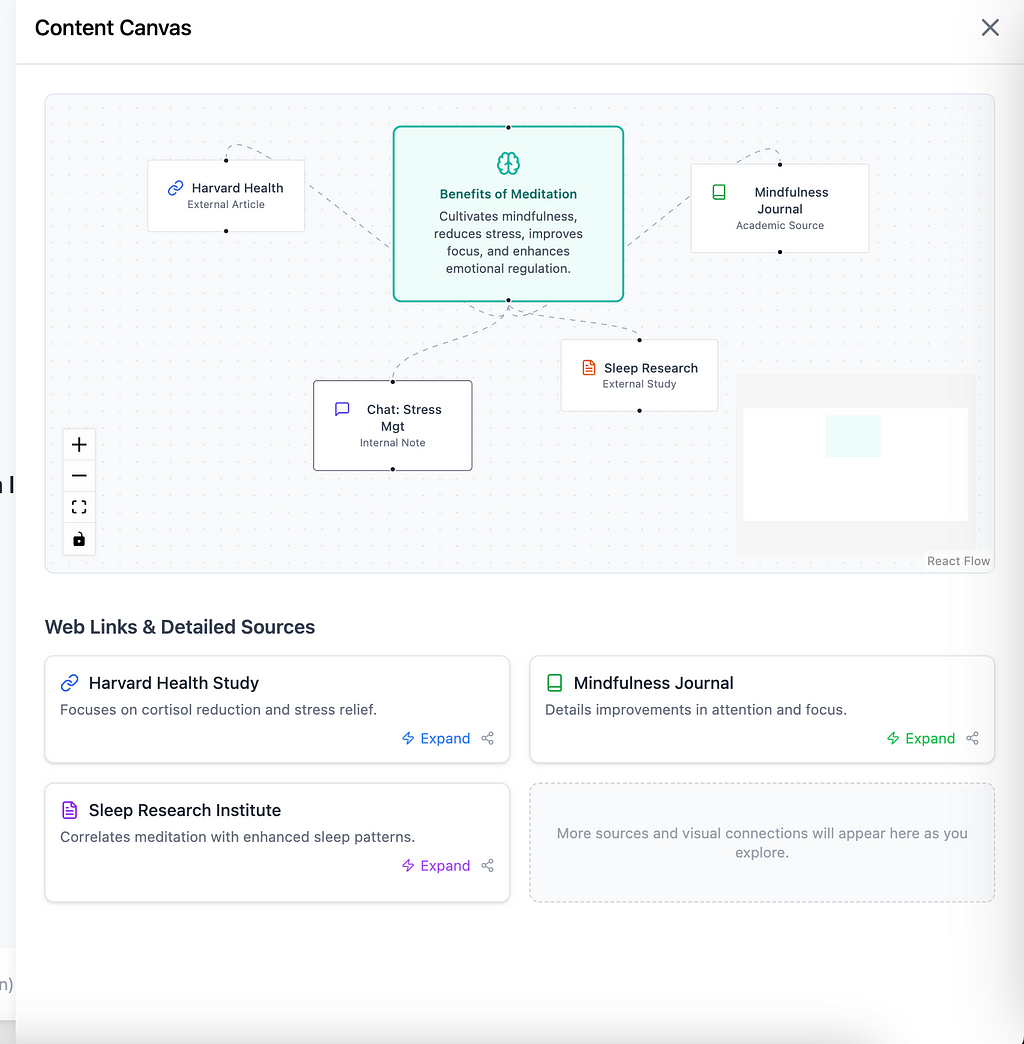The width and height of the screenshot is (1024, 1044).
Task: Click the top handle of Benefits of Meditation
Action: pos(508,127)
